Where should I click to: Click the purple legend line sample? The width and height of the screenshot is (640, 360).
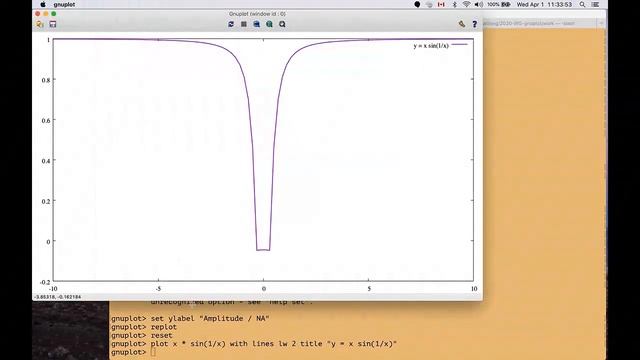coord(460,44)
